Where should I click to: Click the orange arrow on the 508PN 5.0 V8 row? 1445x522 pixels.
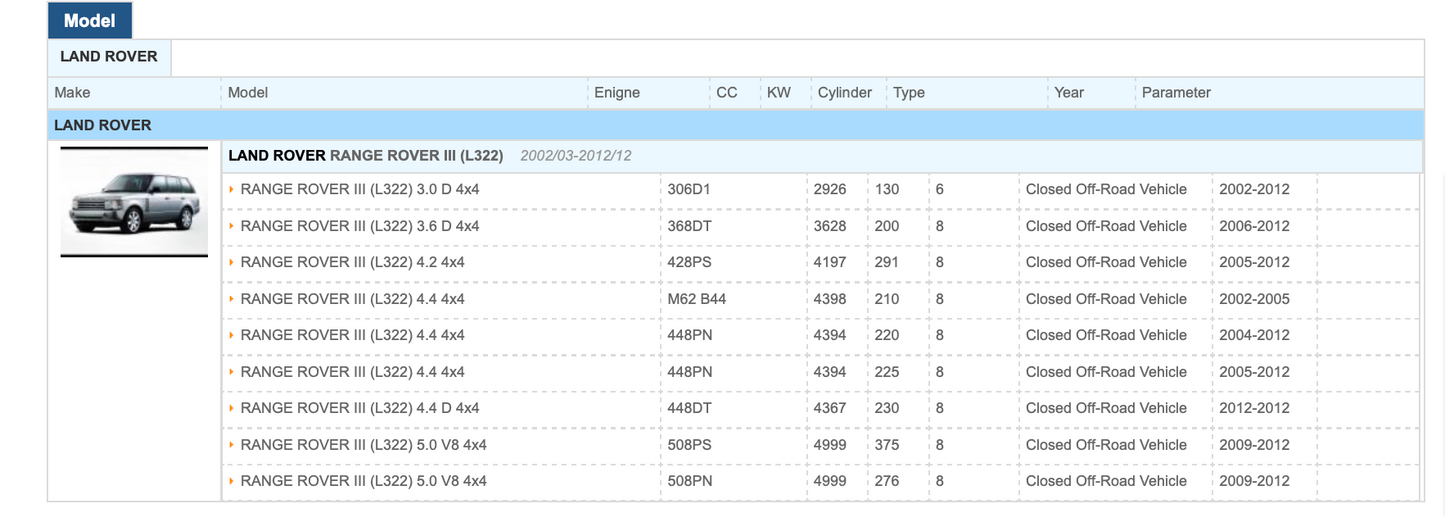pyautogui.click(x=232, y=481)
